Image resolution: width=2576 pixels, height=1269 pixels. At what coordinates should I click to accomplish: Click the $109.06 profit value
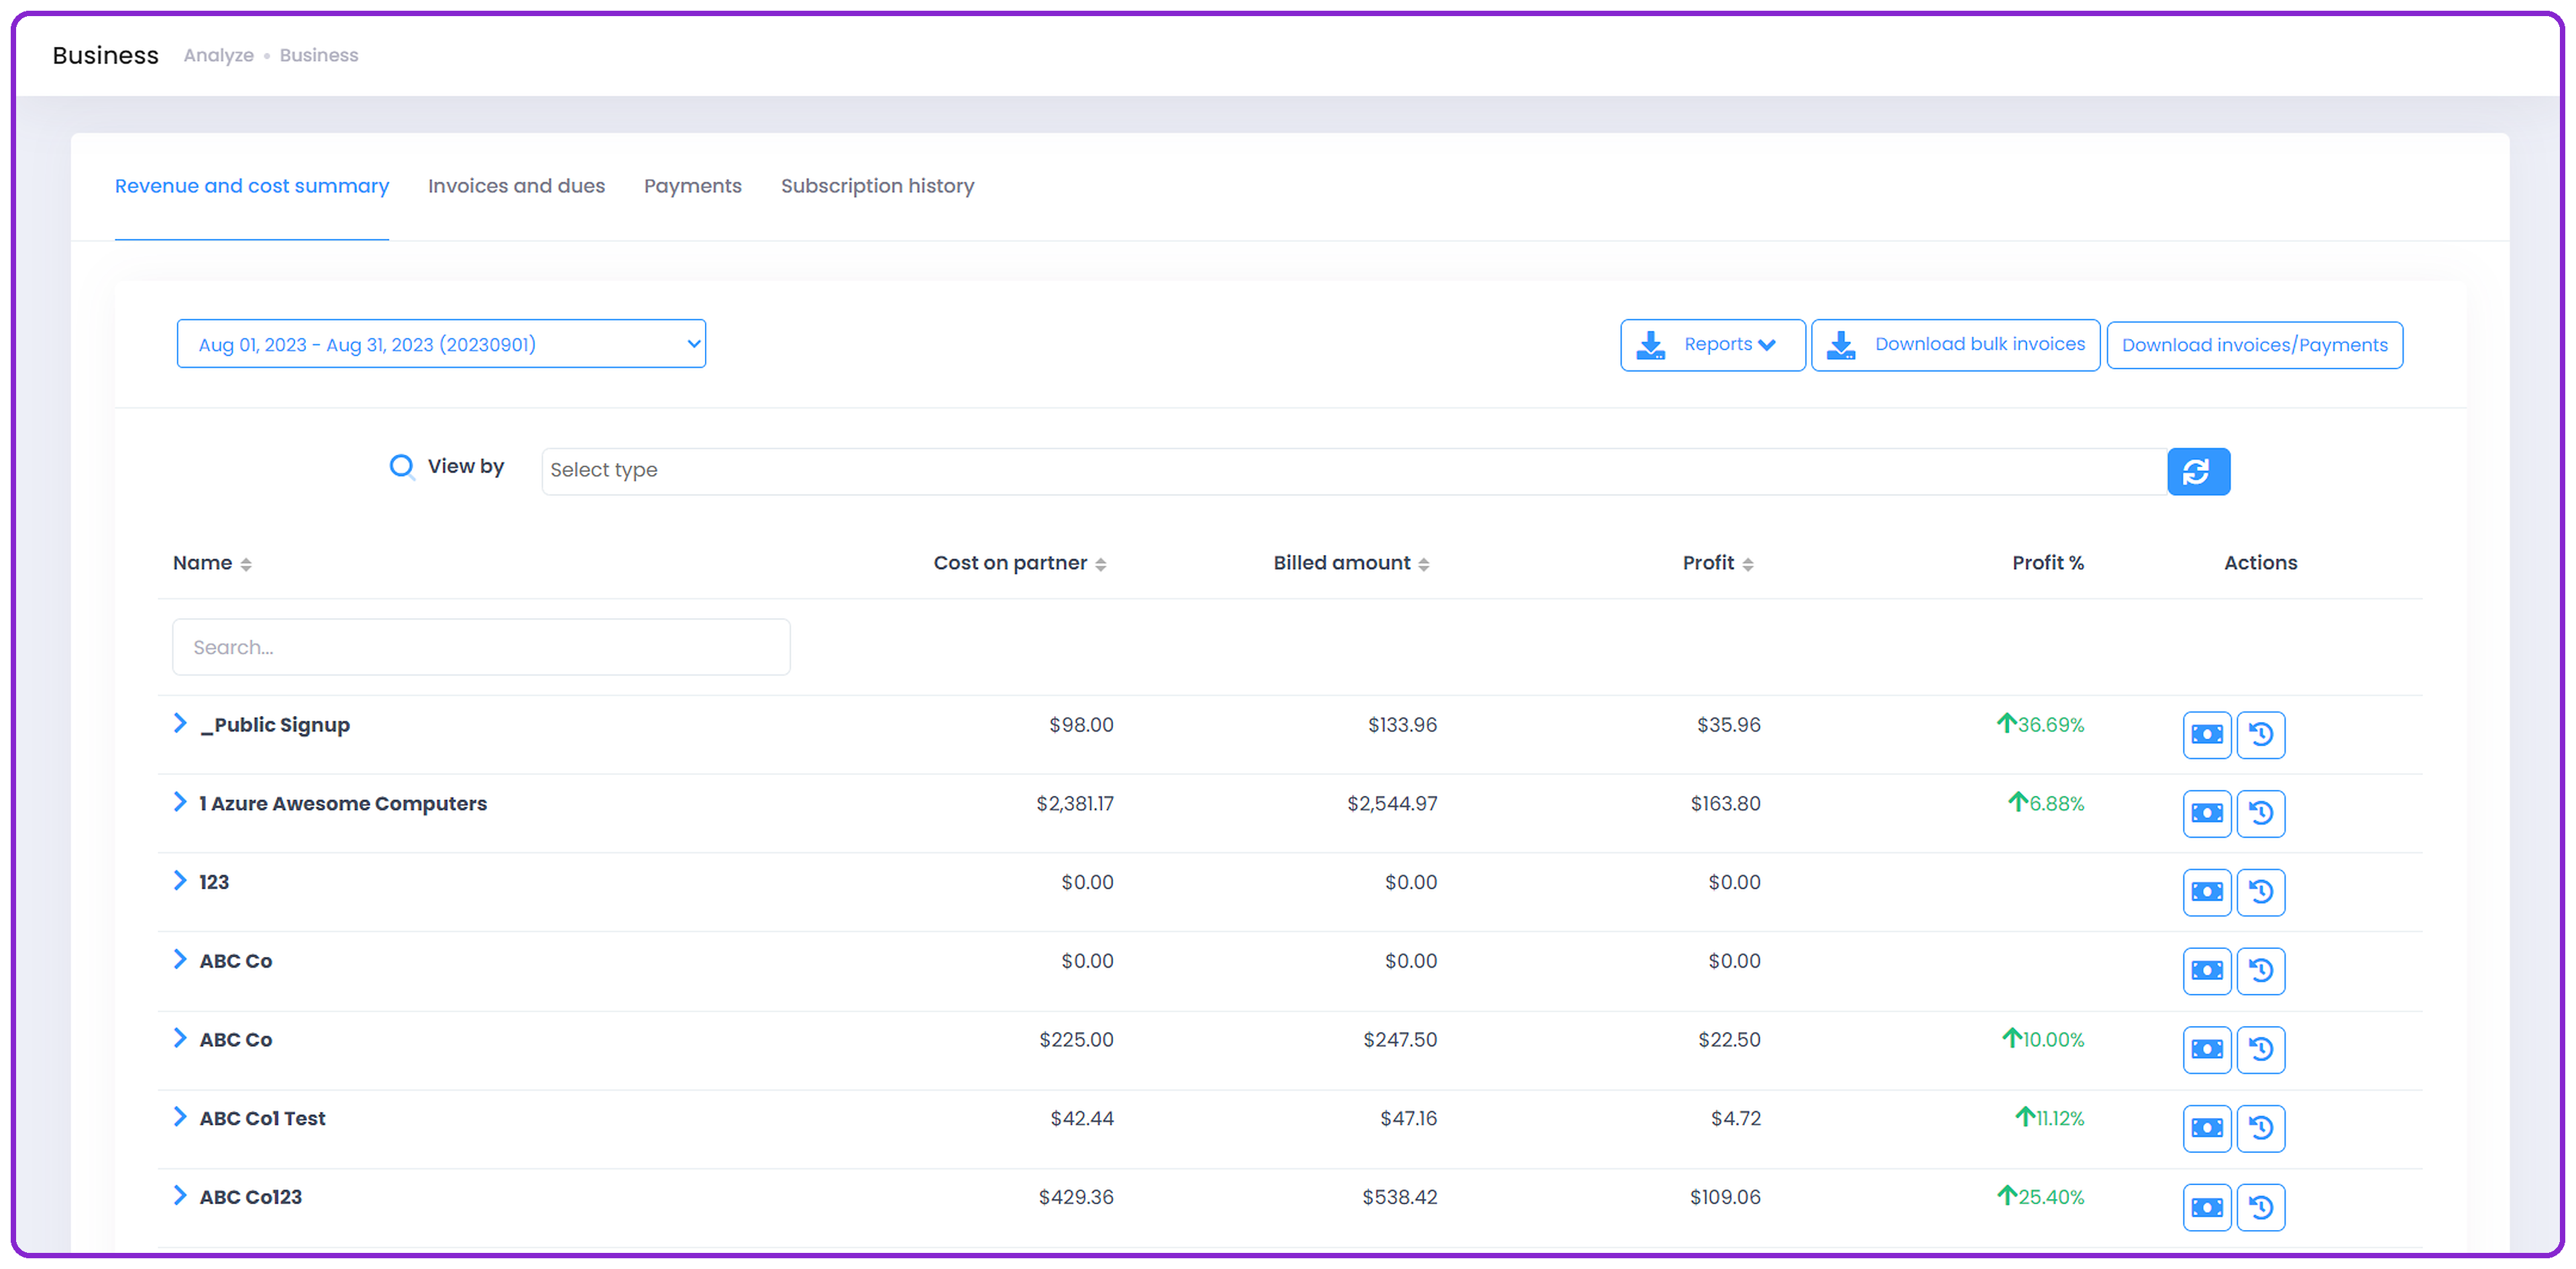coord(1725,1197)
